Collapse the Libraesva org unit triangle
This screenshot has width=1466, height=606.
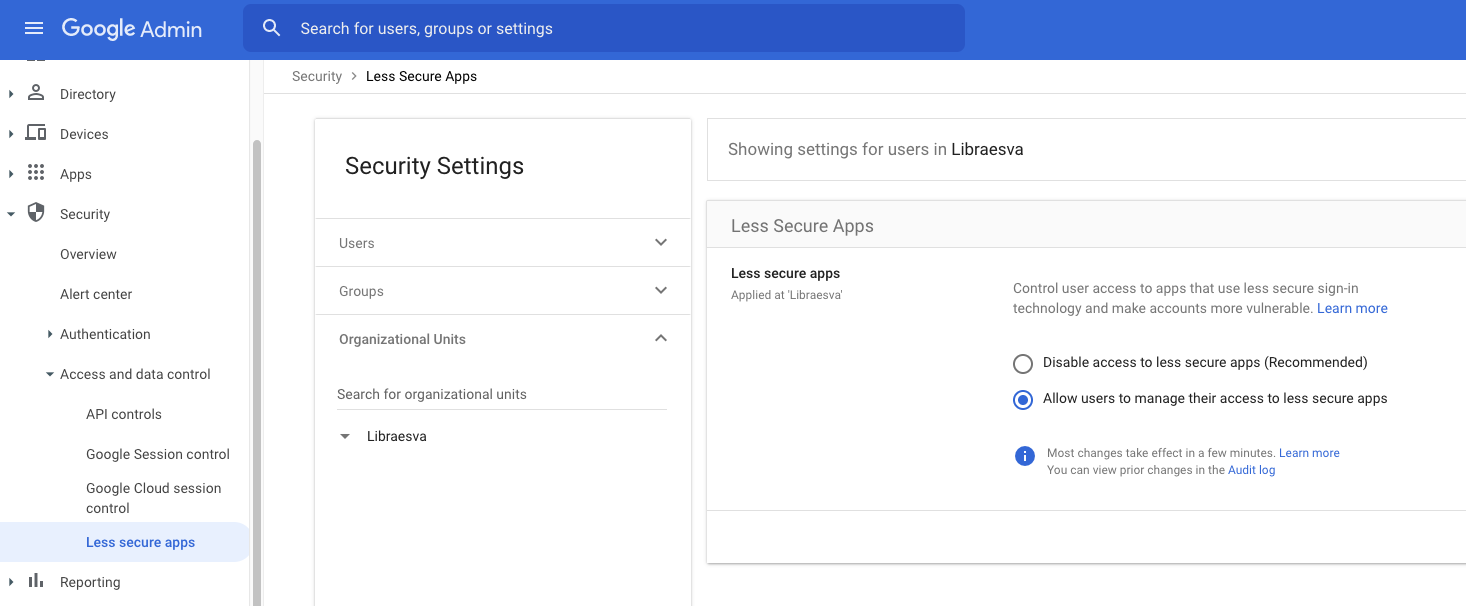click(345, 437)
